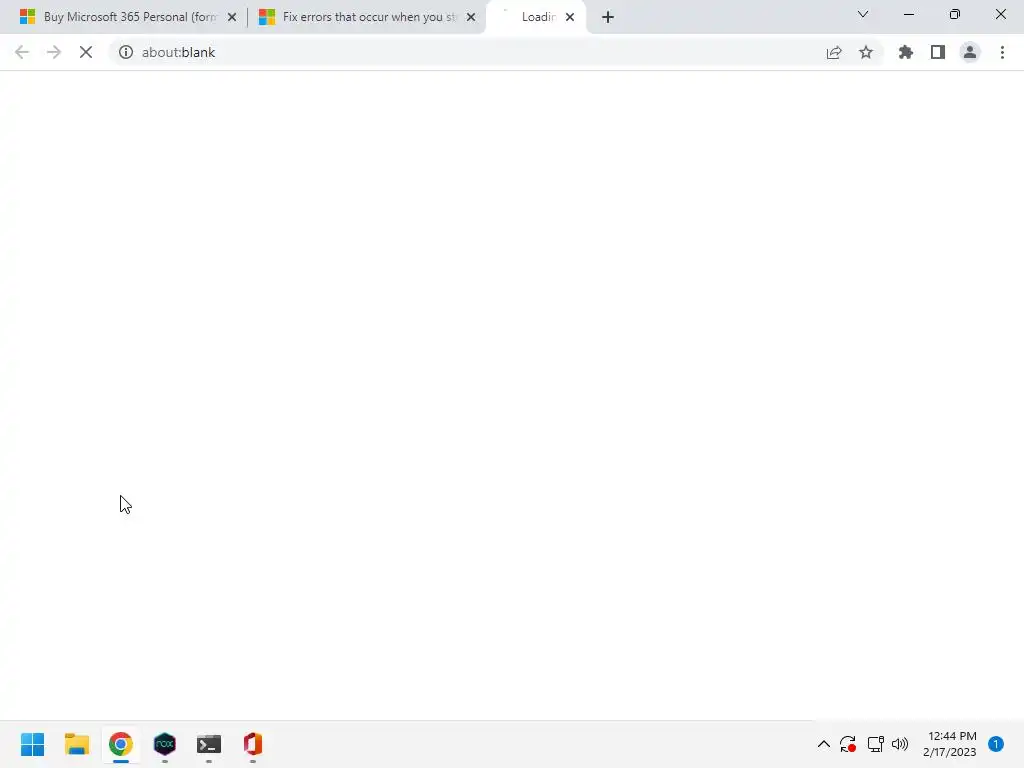The image size is (1024, 768).
Task: Expand the tab search chevron
Action: [863, 14]
